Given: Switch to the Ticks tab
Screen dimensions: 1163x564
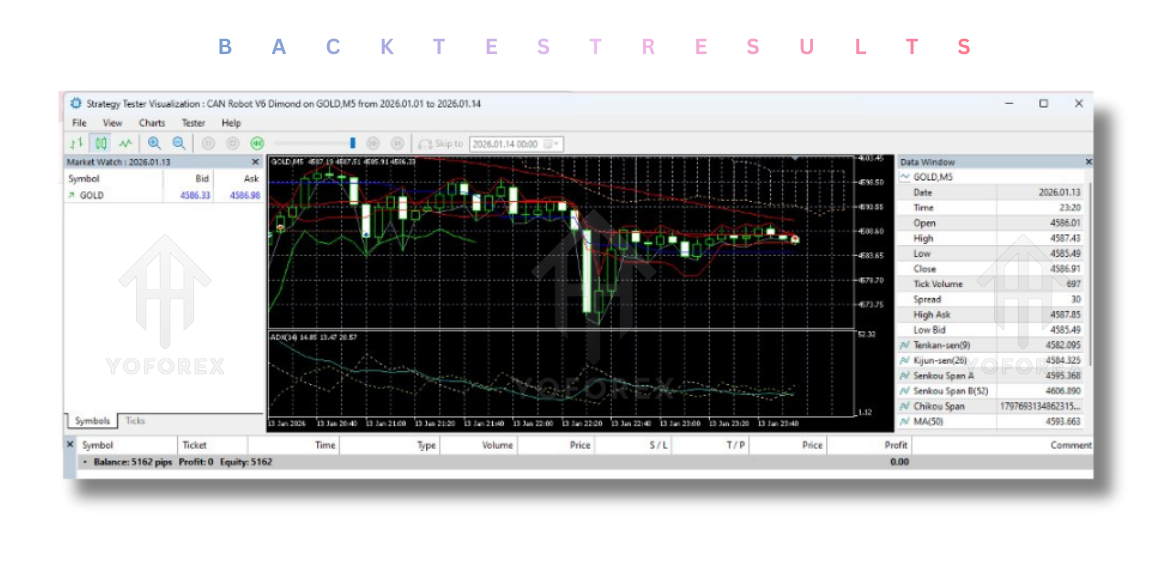Looking at the screenshot, I should tap(135, 421).
